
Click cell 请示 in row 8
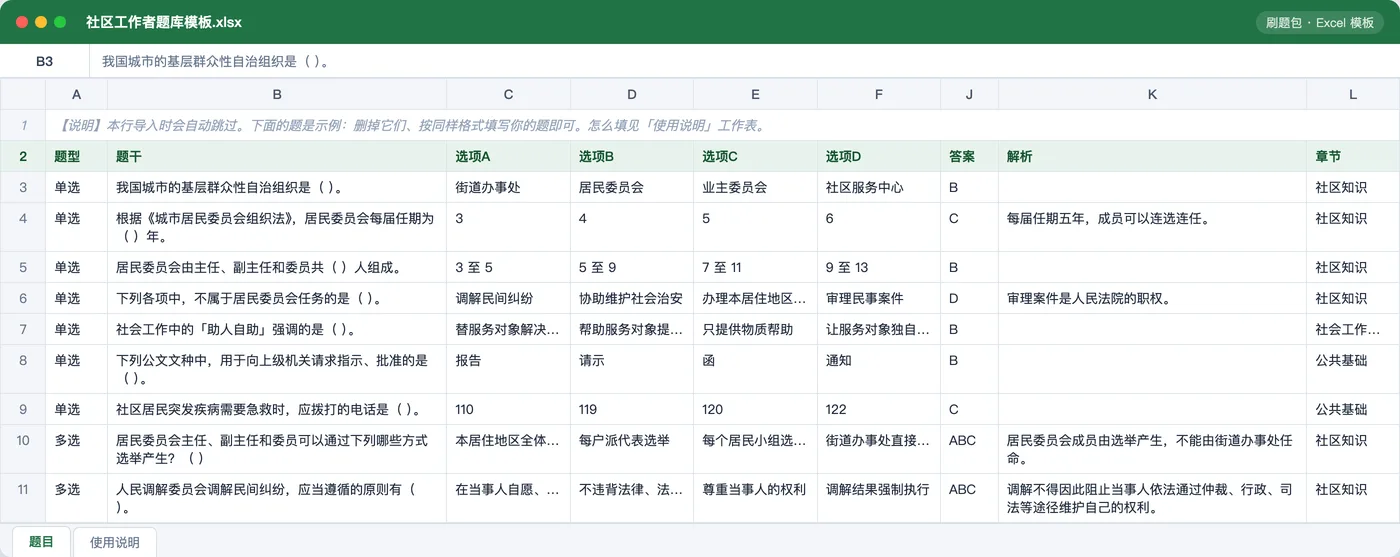pos(632,369)
